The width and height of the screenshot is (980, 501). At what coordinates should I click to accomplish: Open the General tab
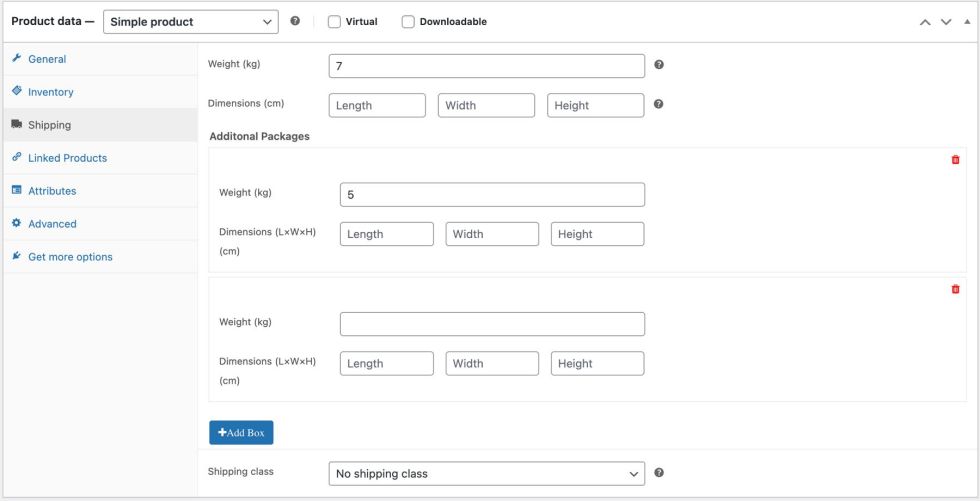[47, 59]
